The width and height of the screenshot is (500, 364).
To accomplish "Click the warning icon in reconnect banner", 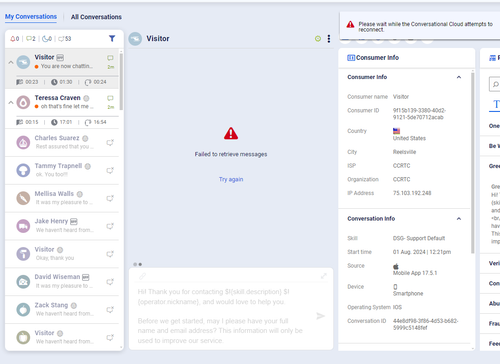I will tap(350, 25).
